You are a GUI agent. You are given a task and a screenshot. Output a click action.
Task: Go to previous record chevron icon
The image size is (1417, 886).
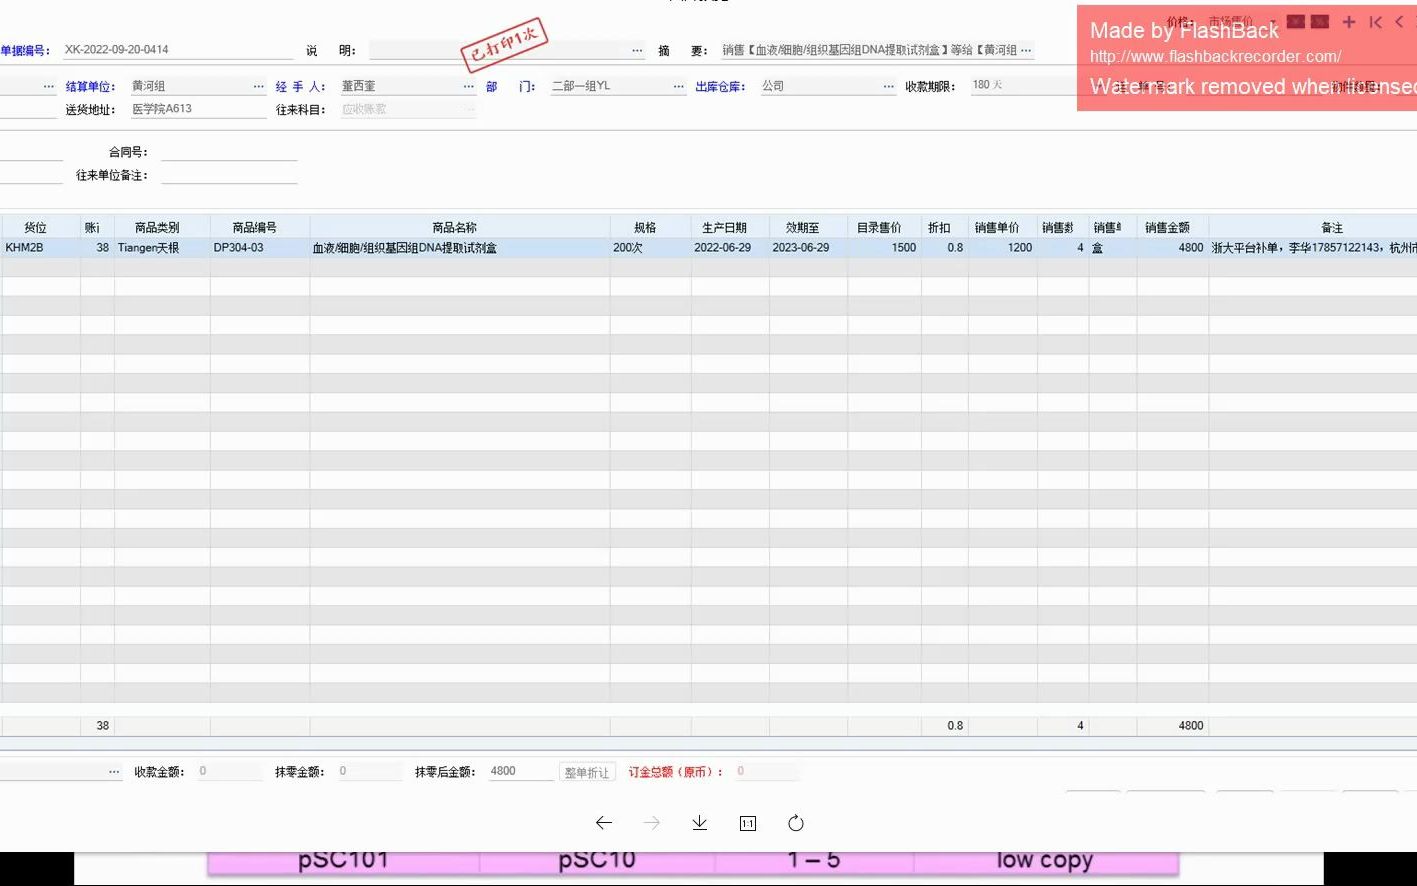[1399, 21]
